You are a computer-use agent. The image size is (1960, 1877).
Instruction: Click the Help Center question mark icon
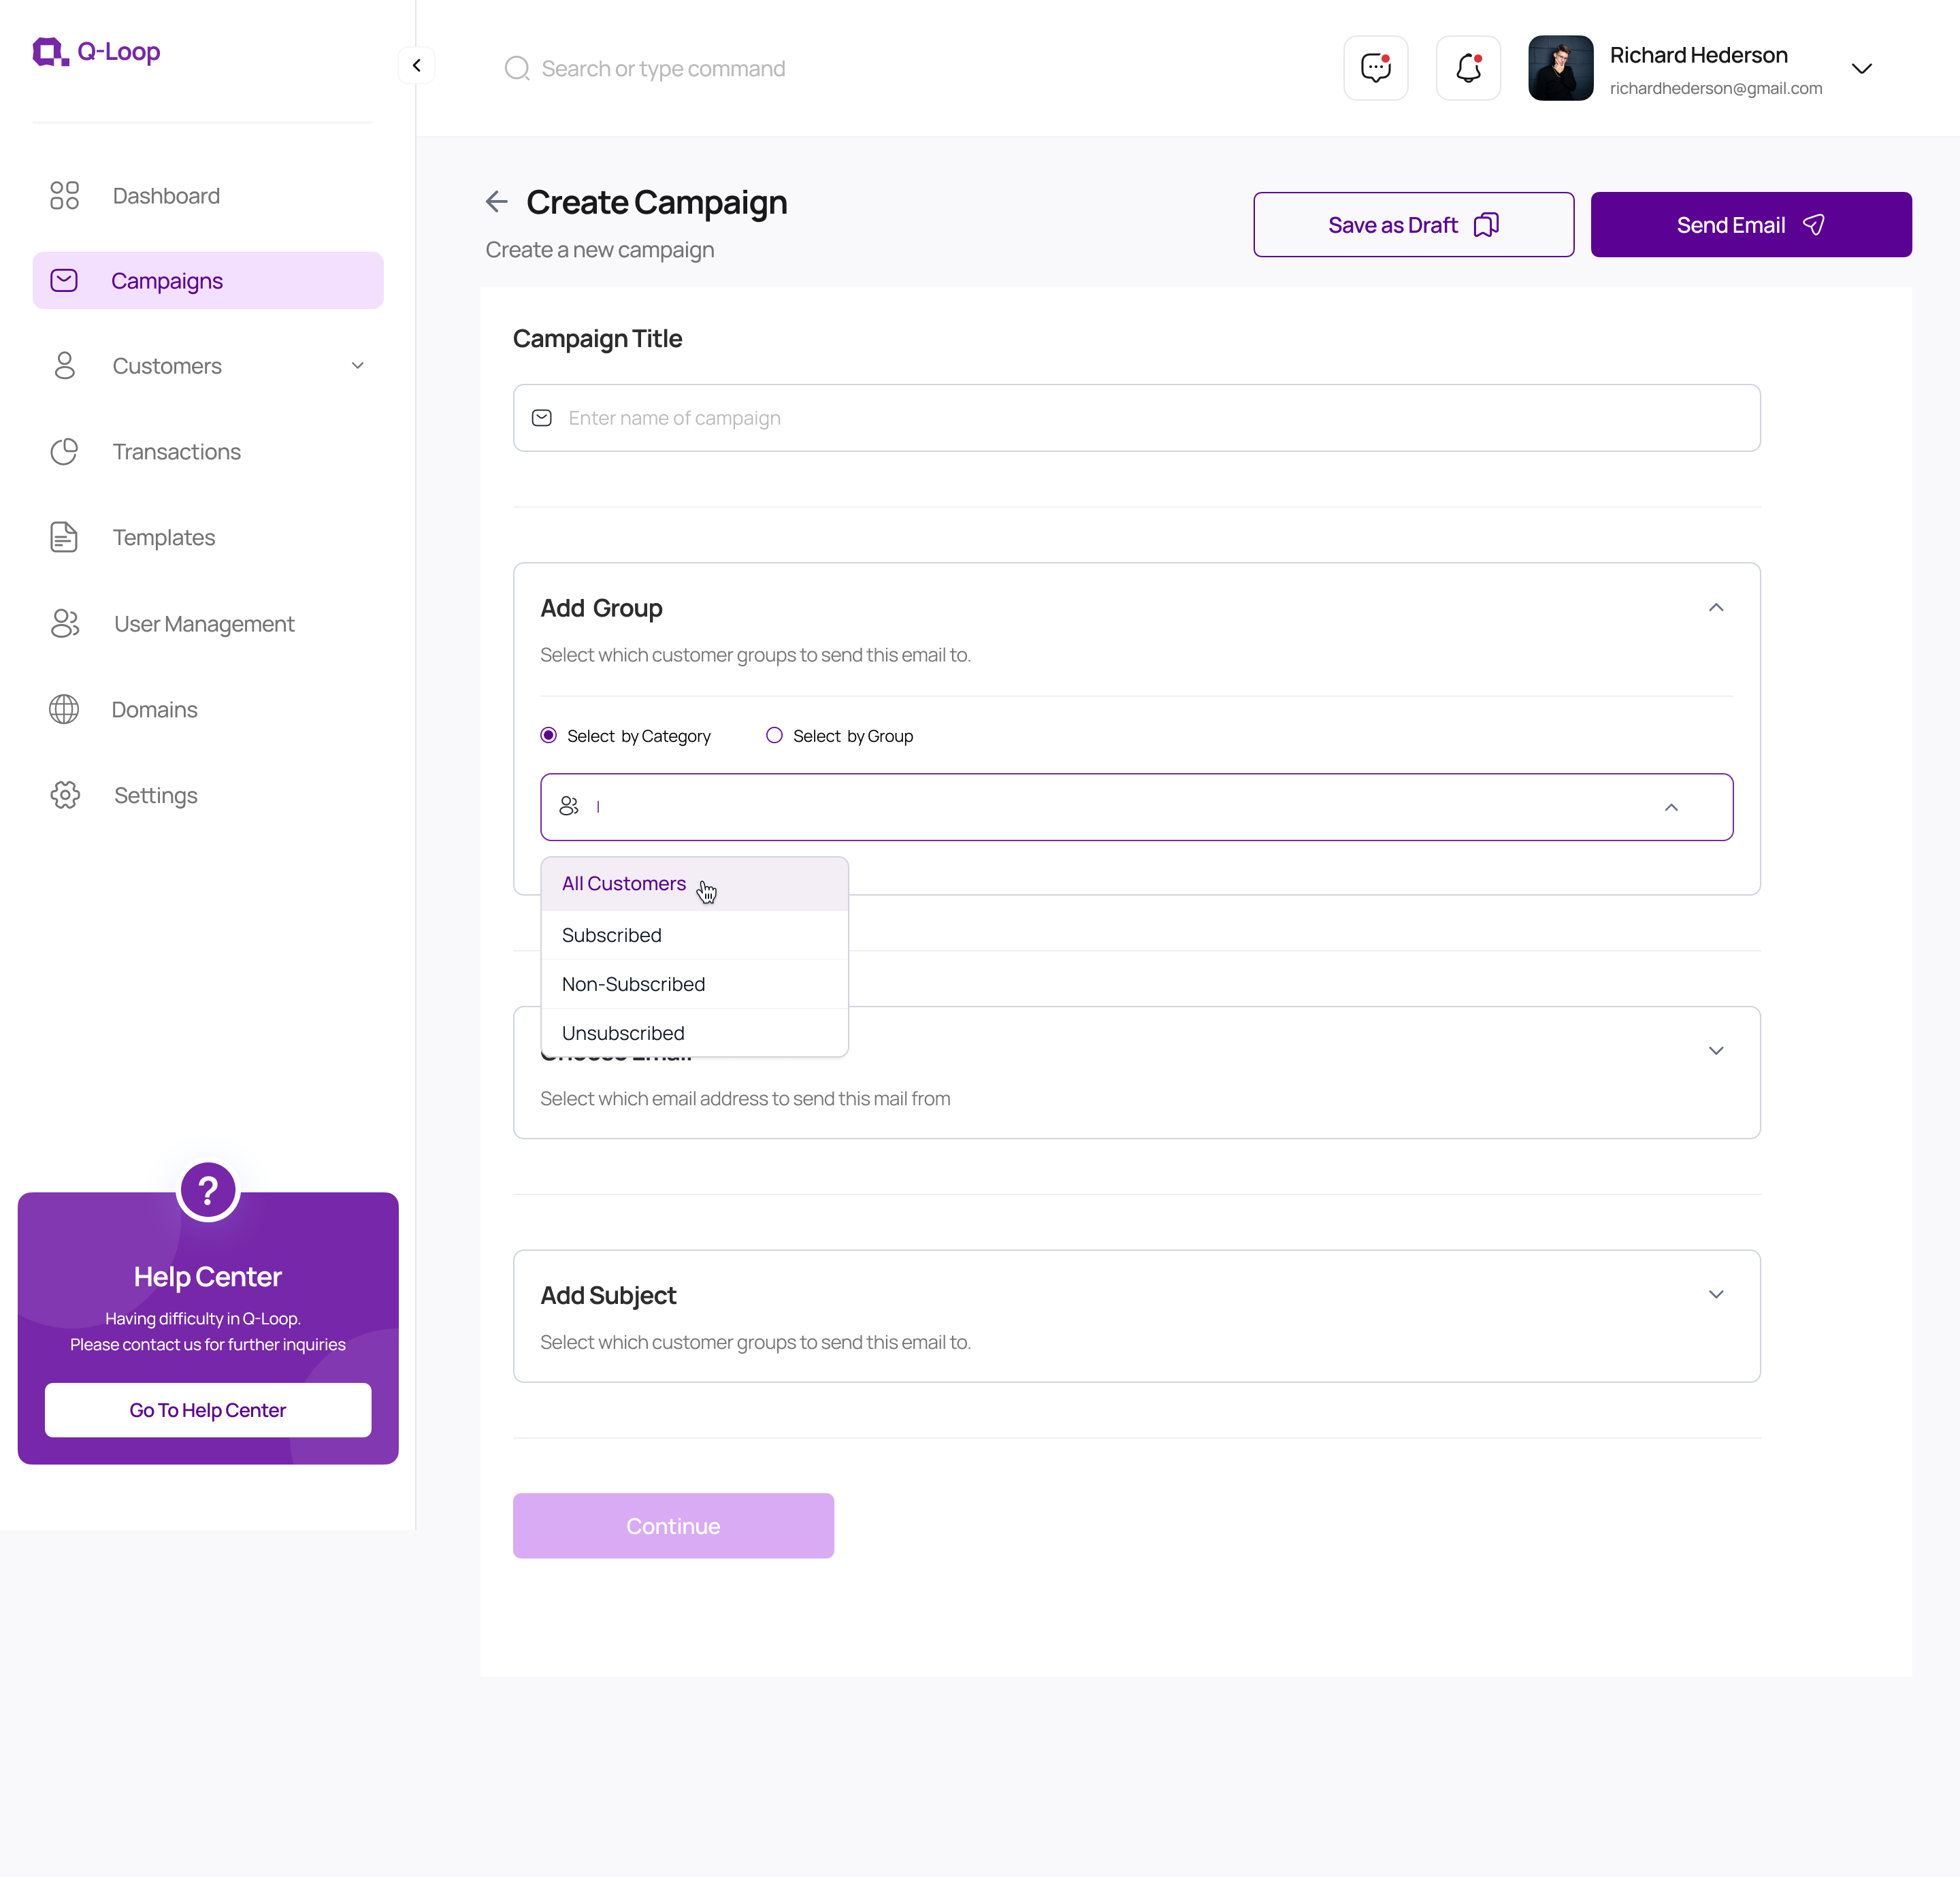(x=208, y=1190)
